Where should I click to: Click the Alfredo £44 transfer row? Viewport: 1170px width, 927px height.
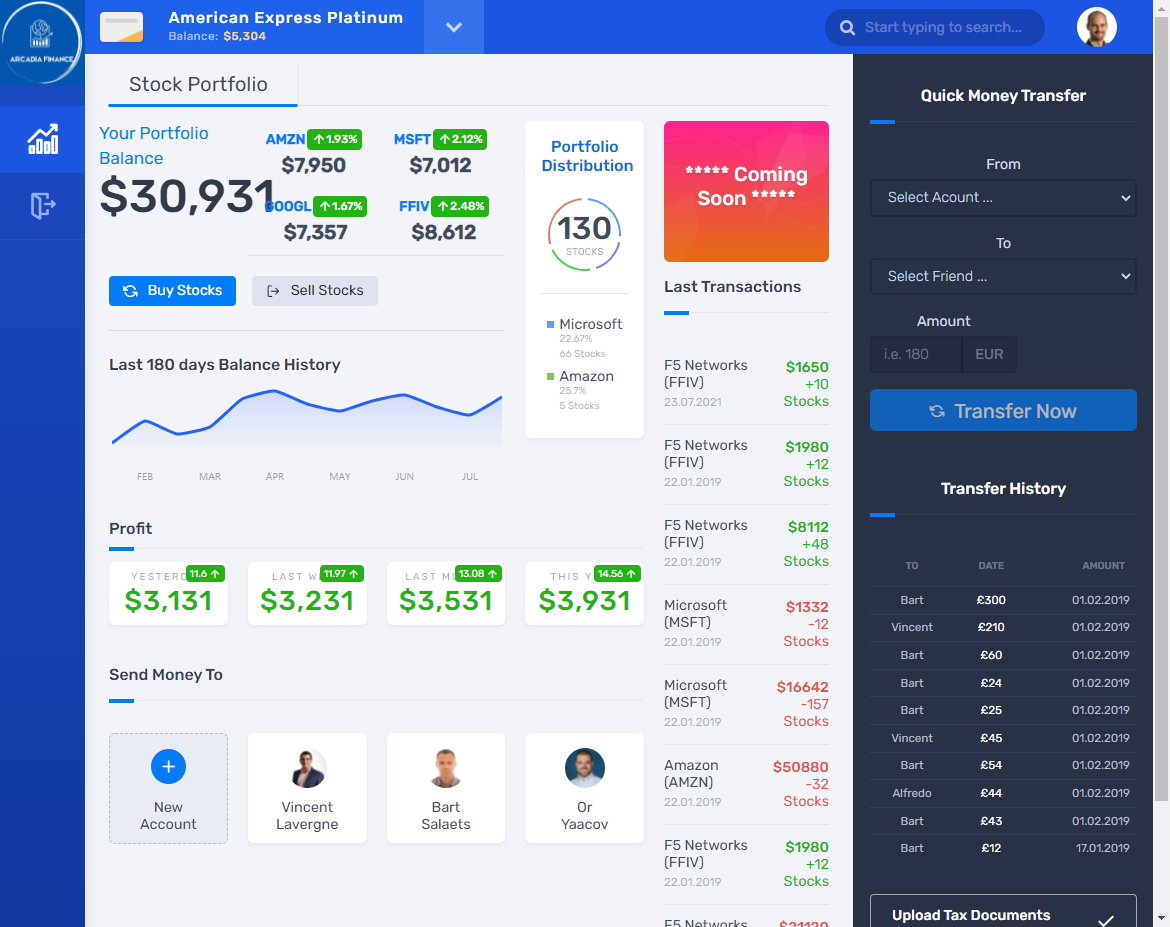tap(1003, 793)
